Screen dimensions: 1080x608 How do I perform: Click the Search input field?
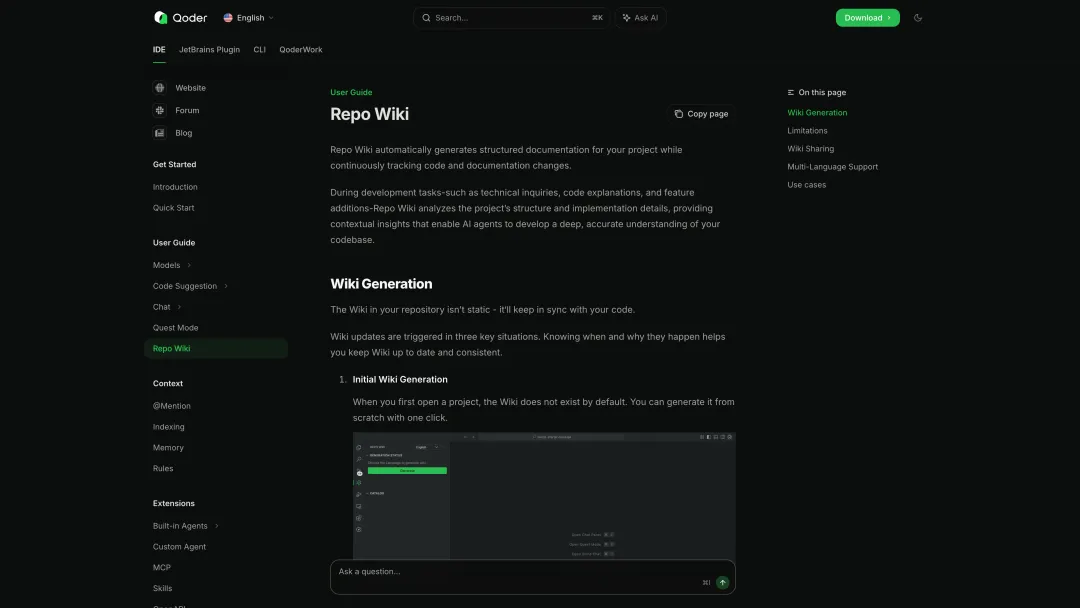pyautogui.click(x=512, y=18)
